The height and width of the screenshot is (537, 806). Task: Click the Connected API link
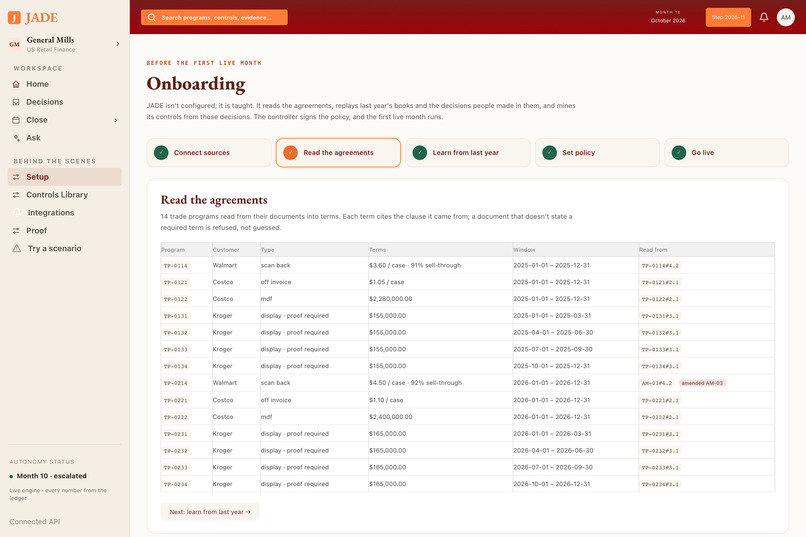click(34, 522)
